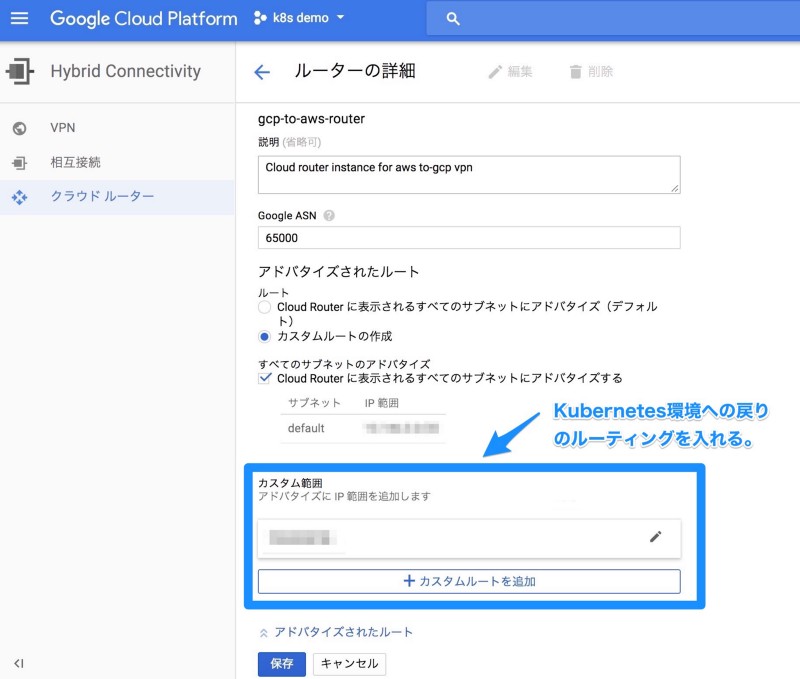
Task: Click the キャンセル cancel button
Action: pyautogui.click(x=349, y=664)
